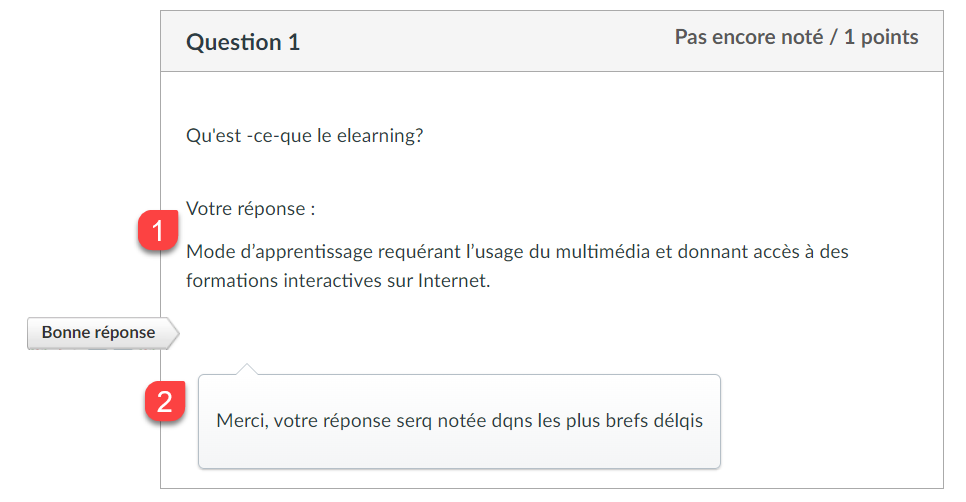
Task: Click the Question 1 heading
Action: 243,42
